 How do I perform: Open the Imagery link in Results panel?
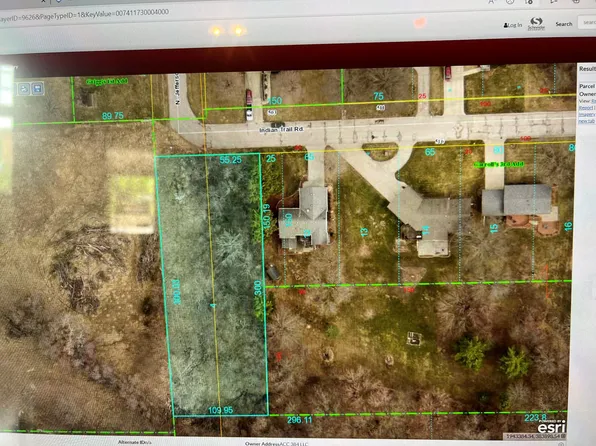[586, 114]
